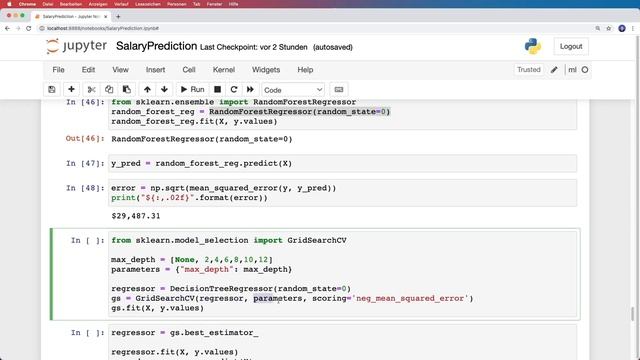
Task: Open the Chrome menu in menu bar
Action: coord(27,4)
